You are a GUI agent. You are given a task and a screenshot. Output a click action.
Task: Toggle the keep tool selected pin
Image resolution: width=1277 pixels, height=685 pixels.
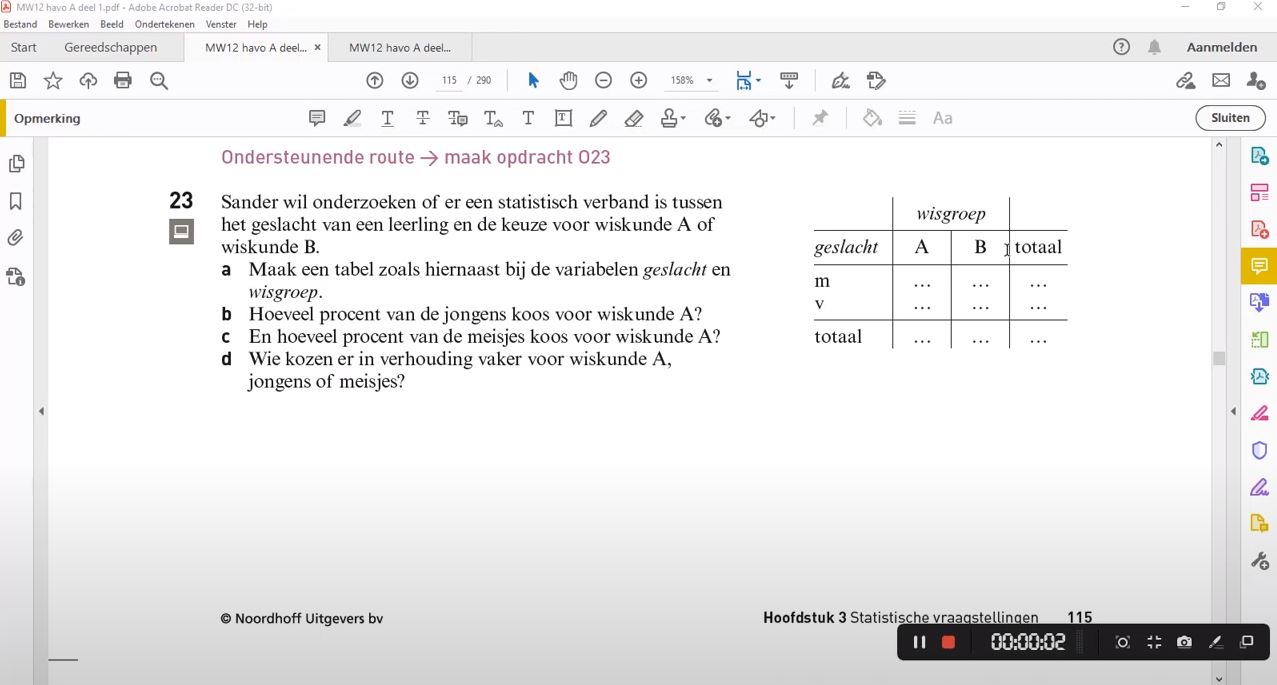820,118
